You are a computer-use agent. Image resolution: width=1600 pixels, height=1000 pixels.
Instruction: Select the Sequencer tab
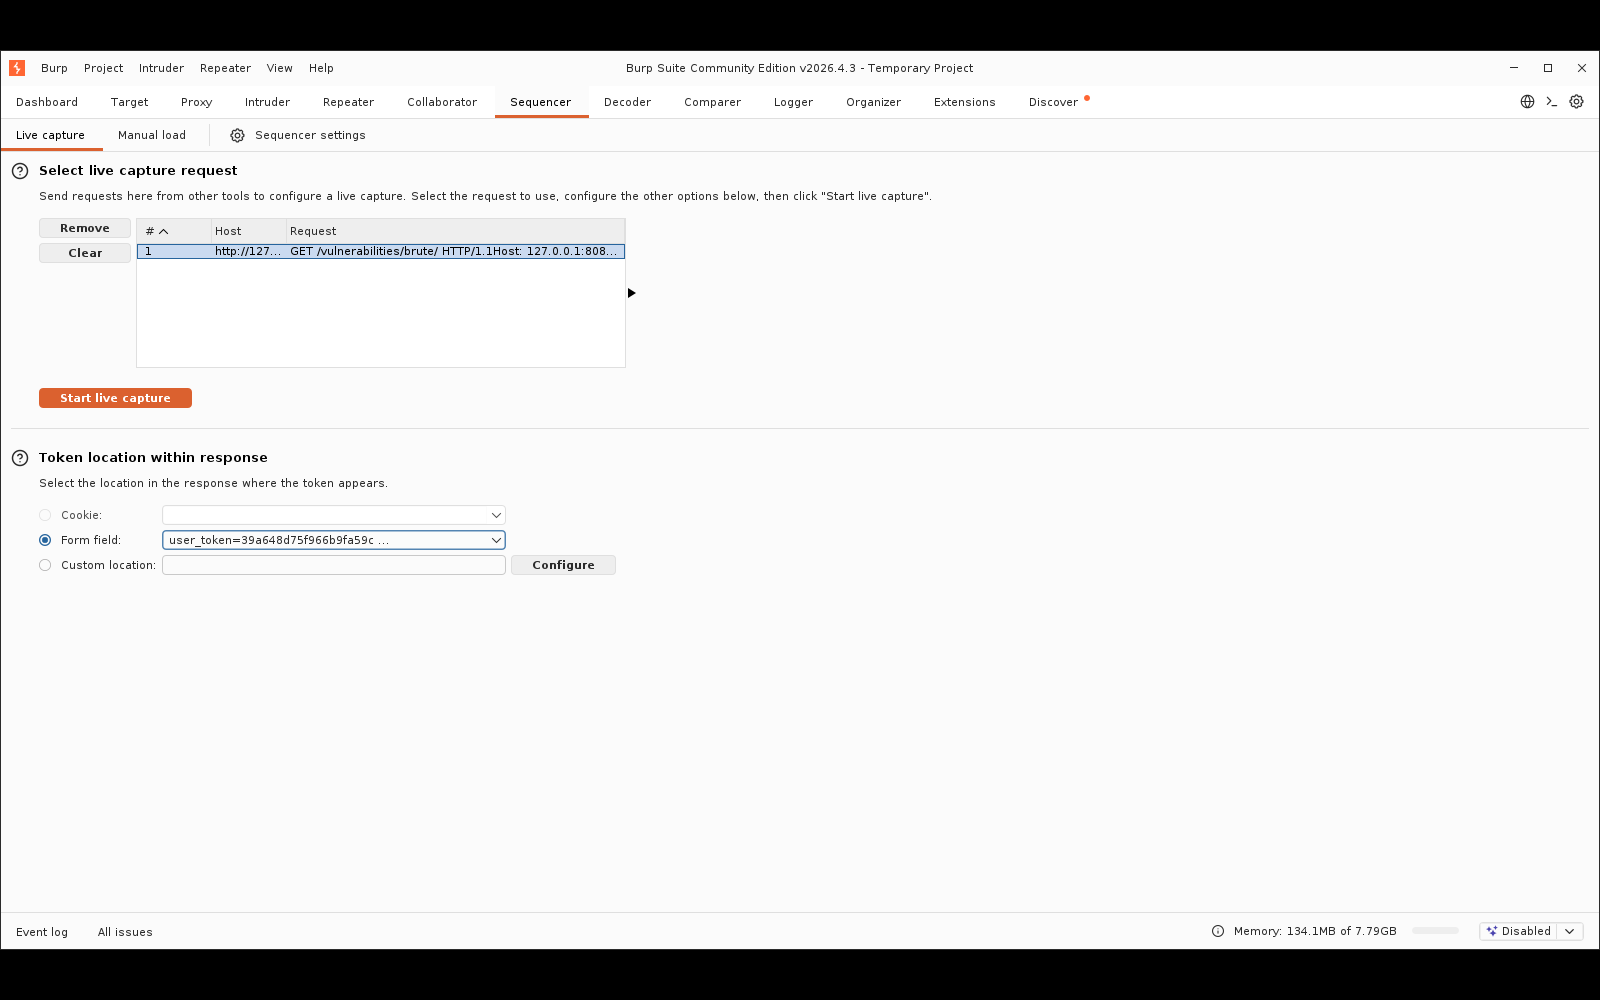click(541, 102)
